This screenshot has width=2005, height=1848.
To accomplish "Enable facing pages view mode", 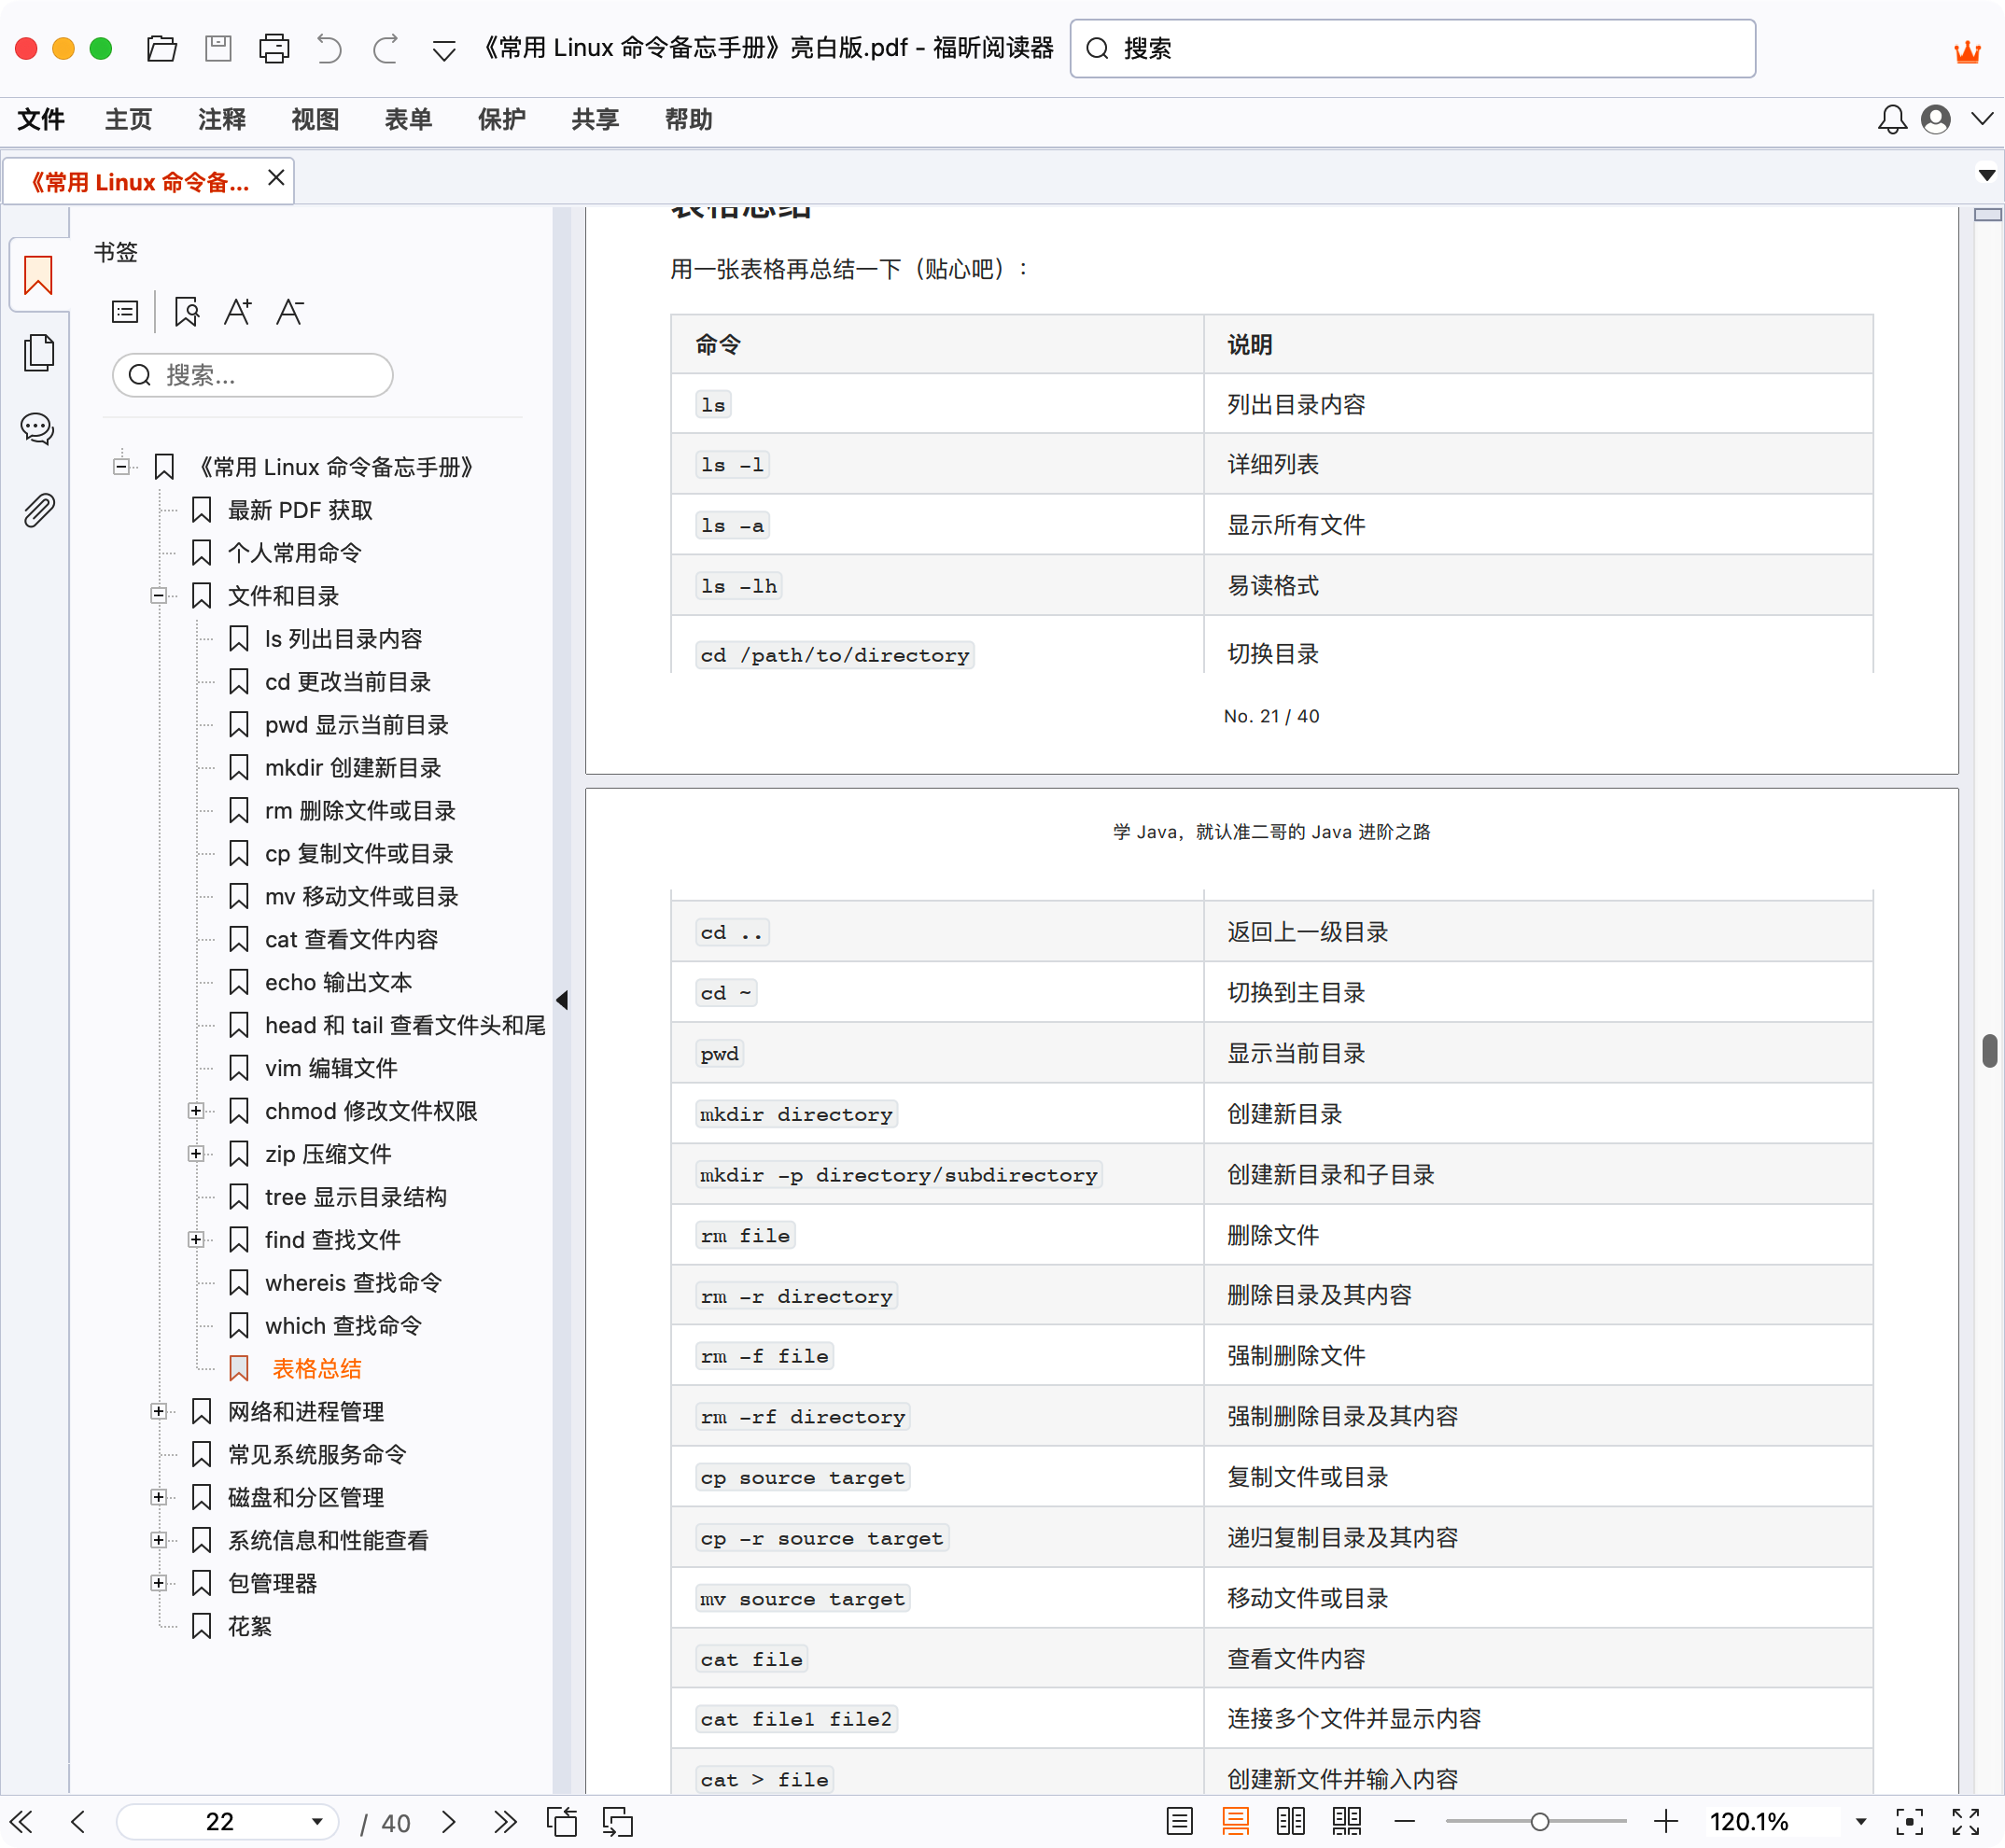I will point(1291,1821).
